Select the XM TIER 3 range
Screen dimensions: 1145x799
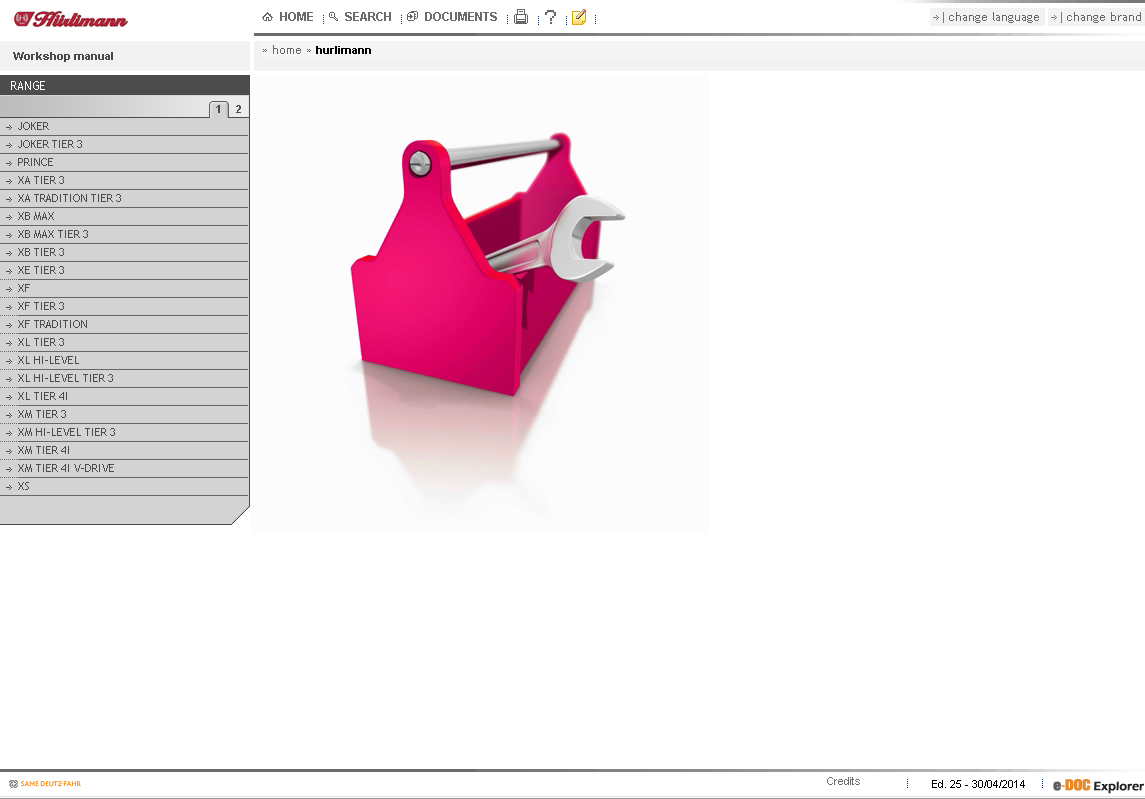click(x=124, y=415)
